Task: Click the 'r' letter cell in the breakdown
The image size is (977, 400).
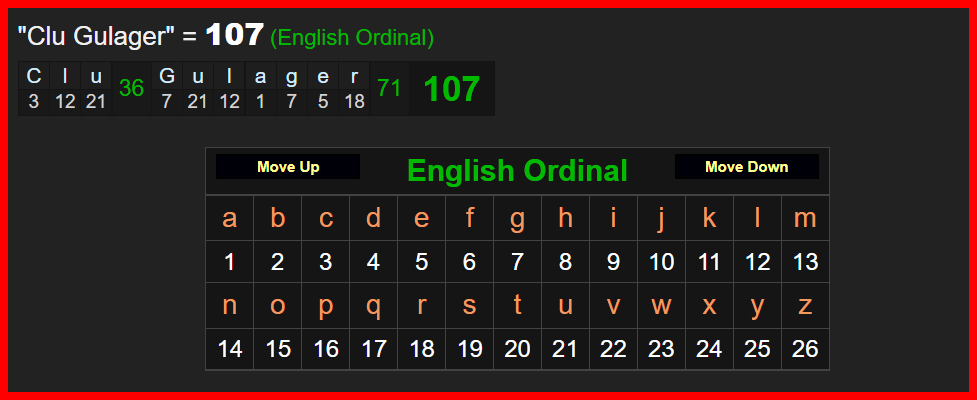Action: tap(354, 76)
